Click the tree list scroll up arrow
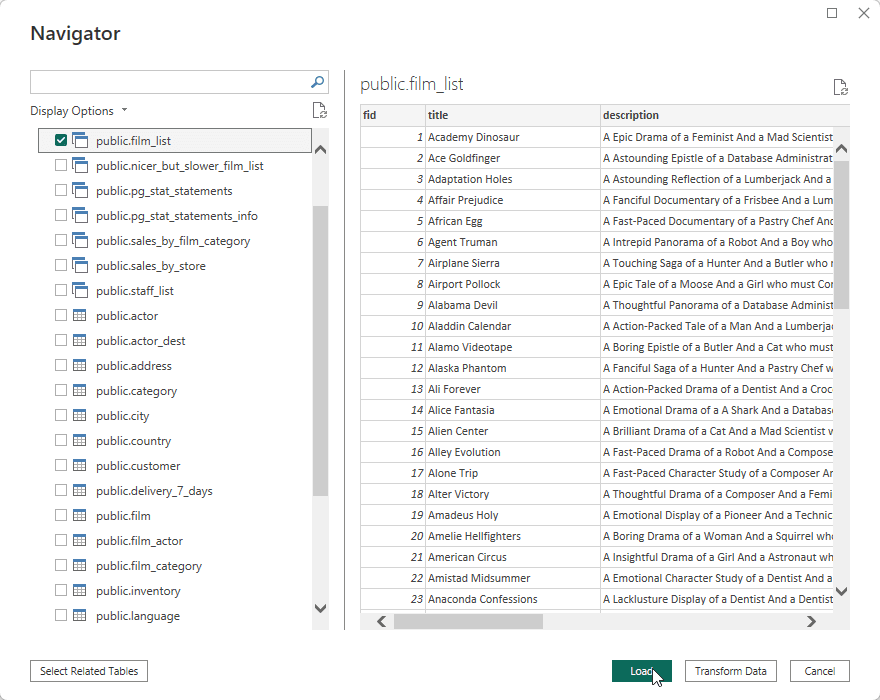This screenshot has width=880, height=700. [320, 150]
